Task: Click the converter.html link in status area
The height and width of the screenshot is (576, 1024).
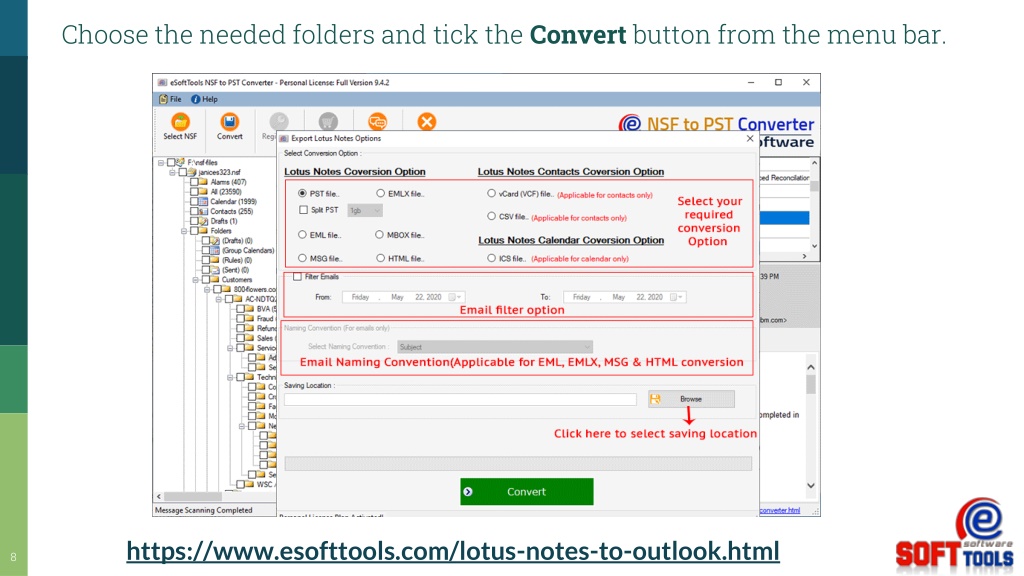Action: pos(780,510)
